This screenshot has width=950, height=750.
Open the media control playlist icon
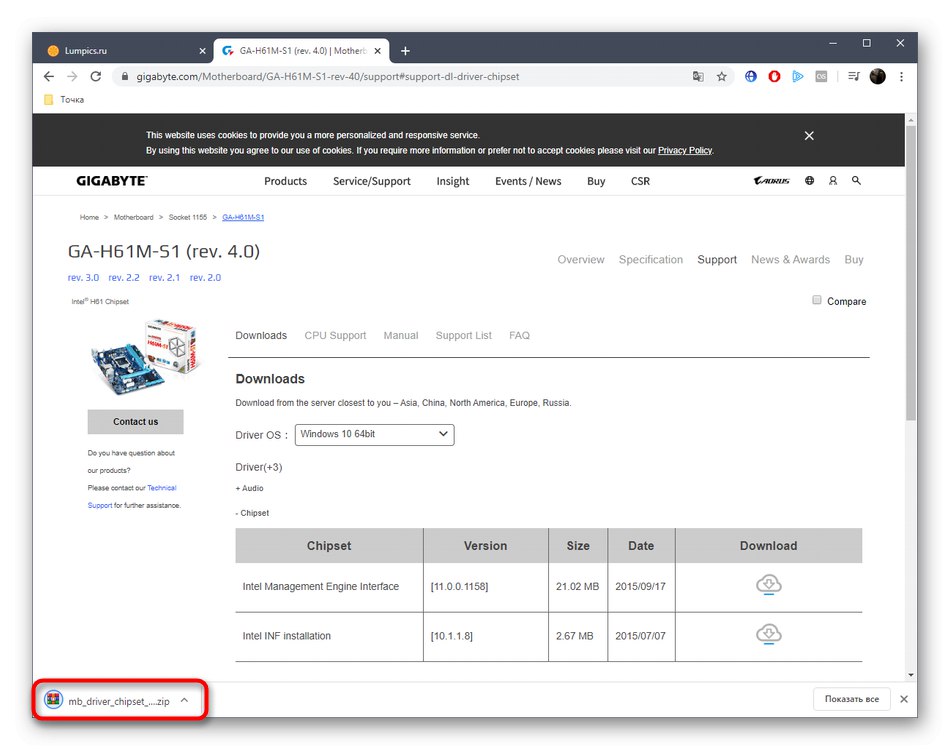tap(854, 76)
